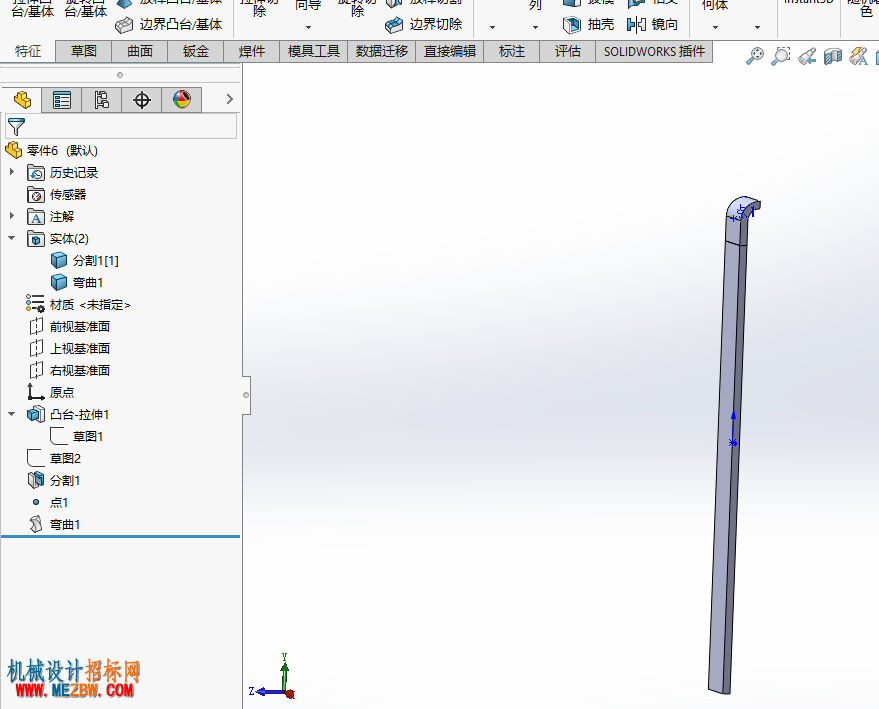879x709 pixels.
Task: Click the 凸台-拉伸1 extrude feature icon
Action: pyautogui.click(x=35, y=414)
